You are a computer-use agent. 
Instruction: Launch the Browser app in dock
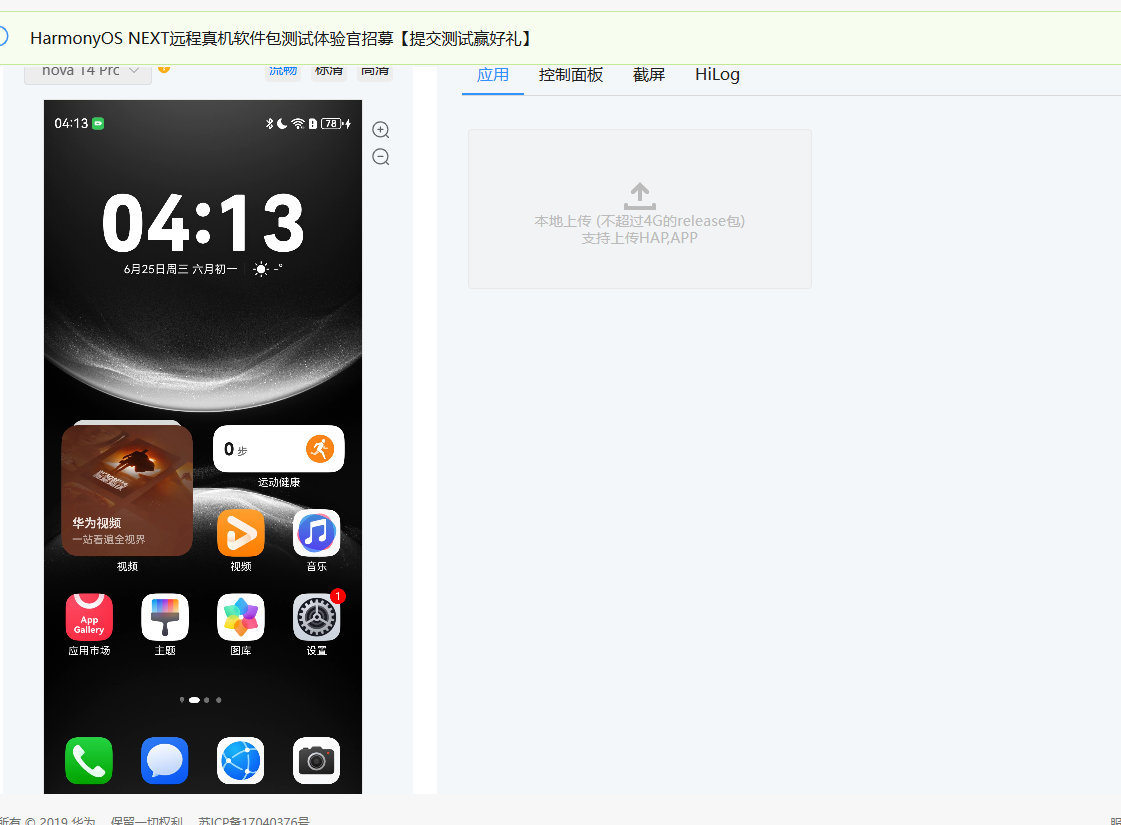(x=240, y=761)
